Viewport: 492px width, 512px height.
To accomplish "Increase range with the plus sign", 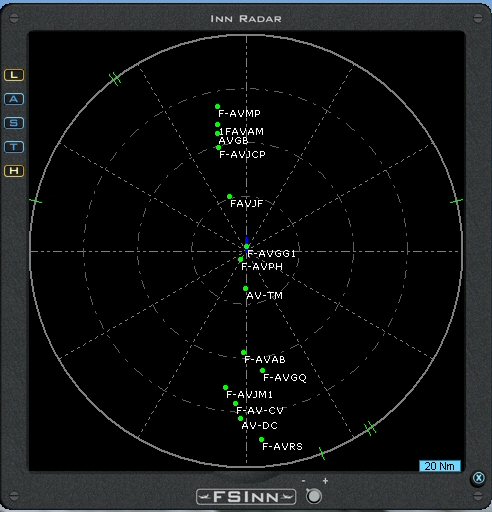I will coord(325,481).
